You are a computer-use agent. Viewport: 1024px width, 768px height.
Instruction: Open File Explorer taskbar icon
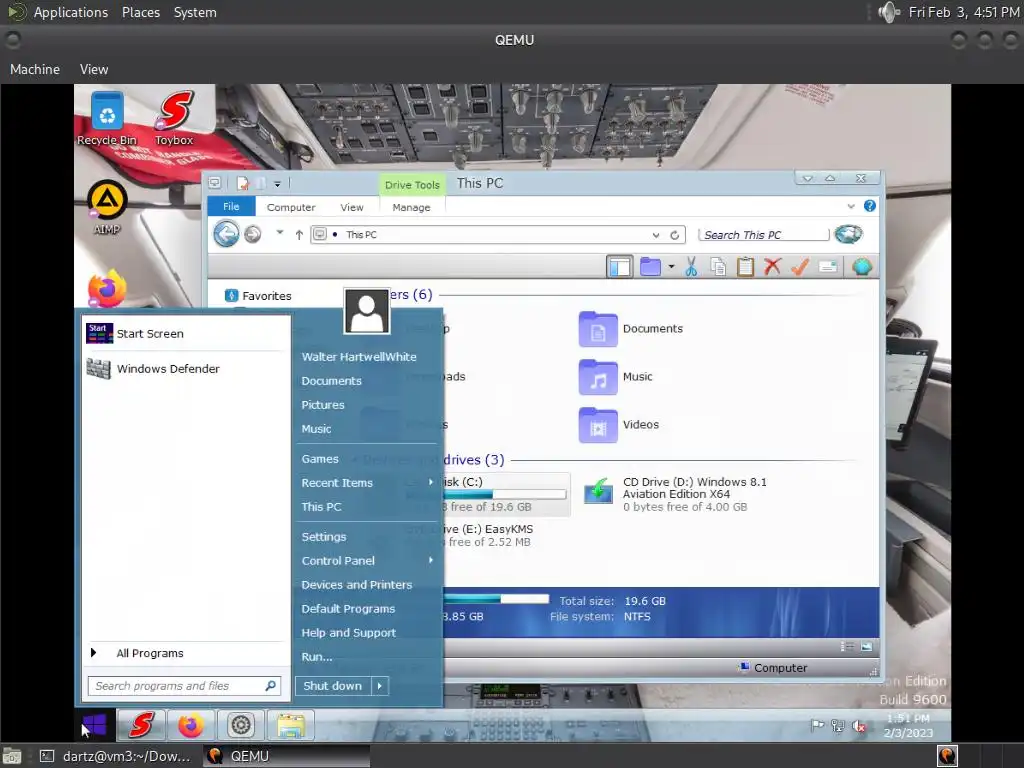point(291,725)
